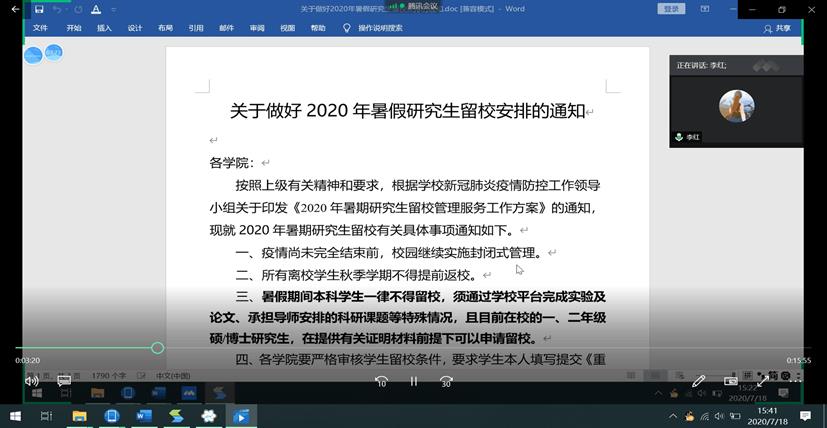
Task: Open the pen edit tool in the player
Action: tap(699, 381)
